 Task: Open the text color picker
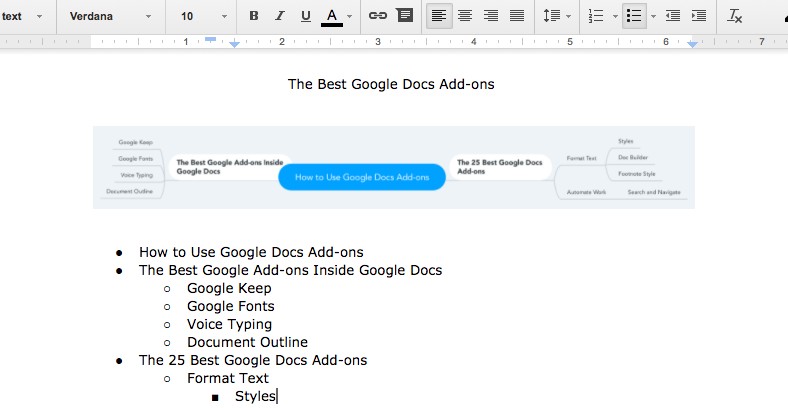pos(336,16)
